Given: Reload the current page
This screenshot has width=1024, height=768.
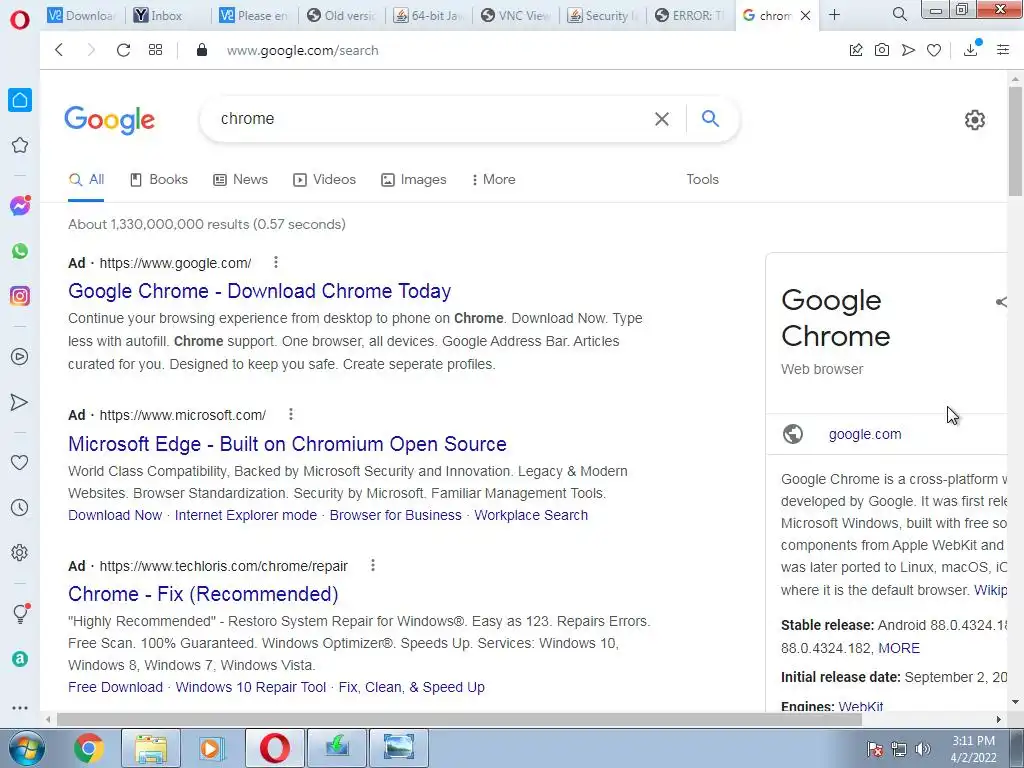Looking at the screenshot, I should 123,50.
